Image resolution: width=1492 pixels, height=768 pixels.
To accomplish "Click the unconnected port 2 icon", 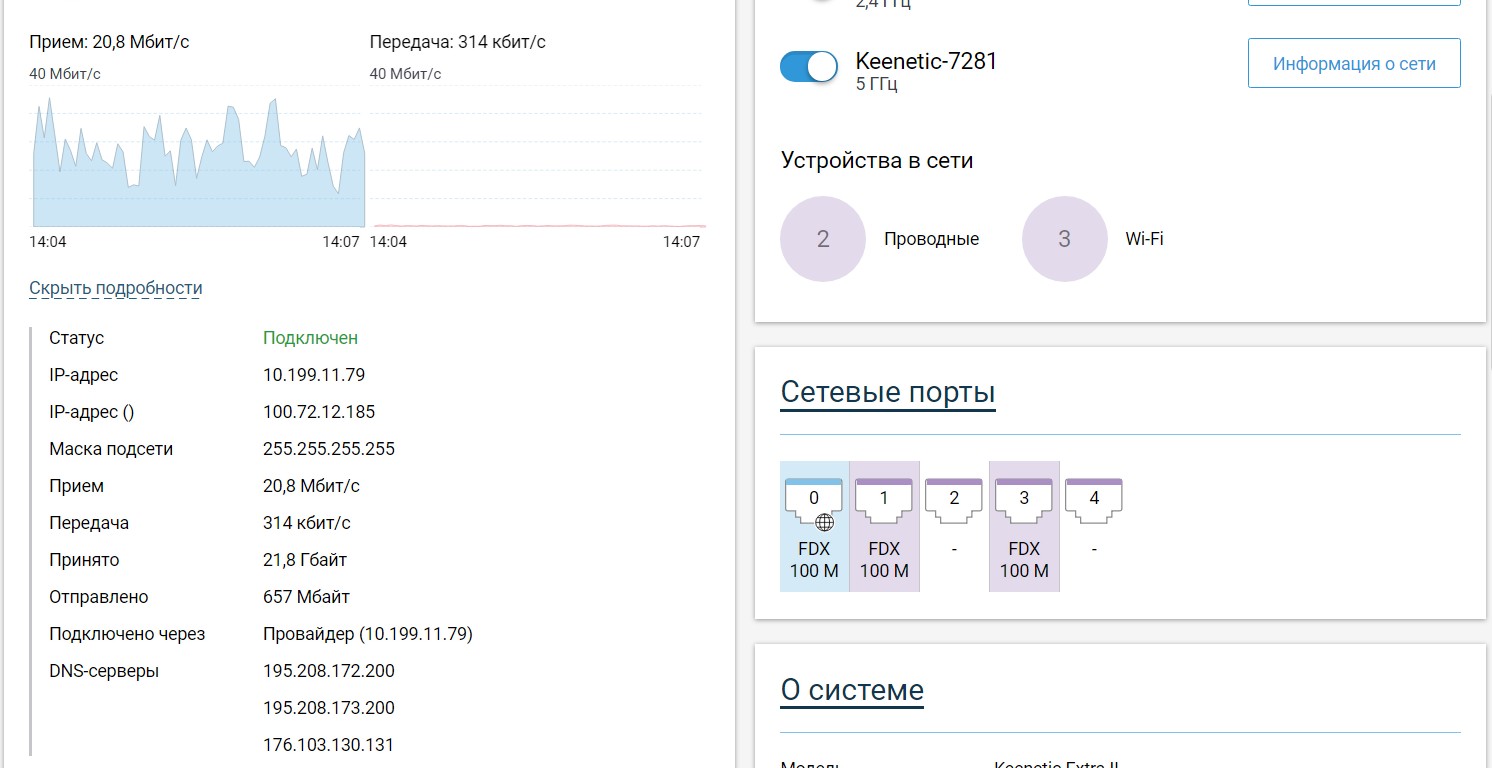I will pyautogui.click(x=954, y=502).
